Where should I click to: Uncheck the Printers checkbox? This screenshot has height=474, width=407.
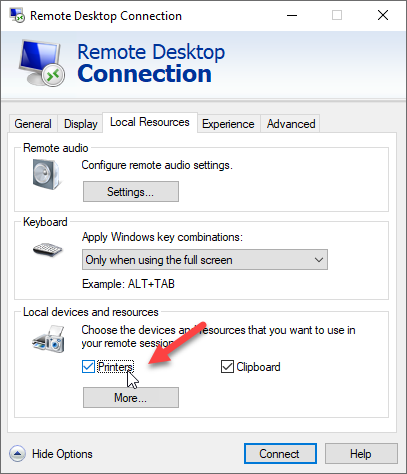[88, 367]
